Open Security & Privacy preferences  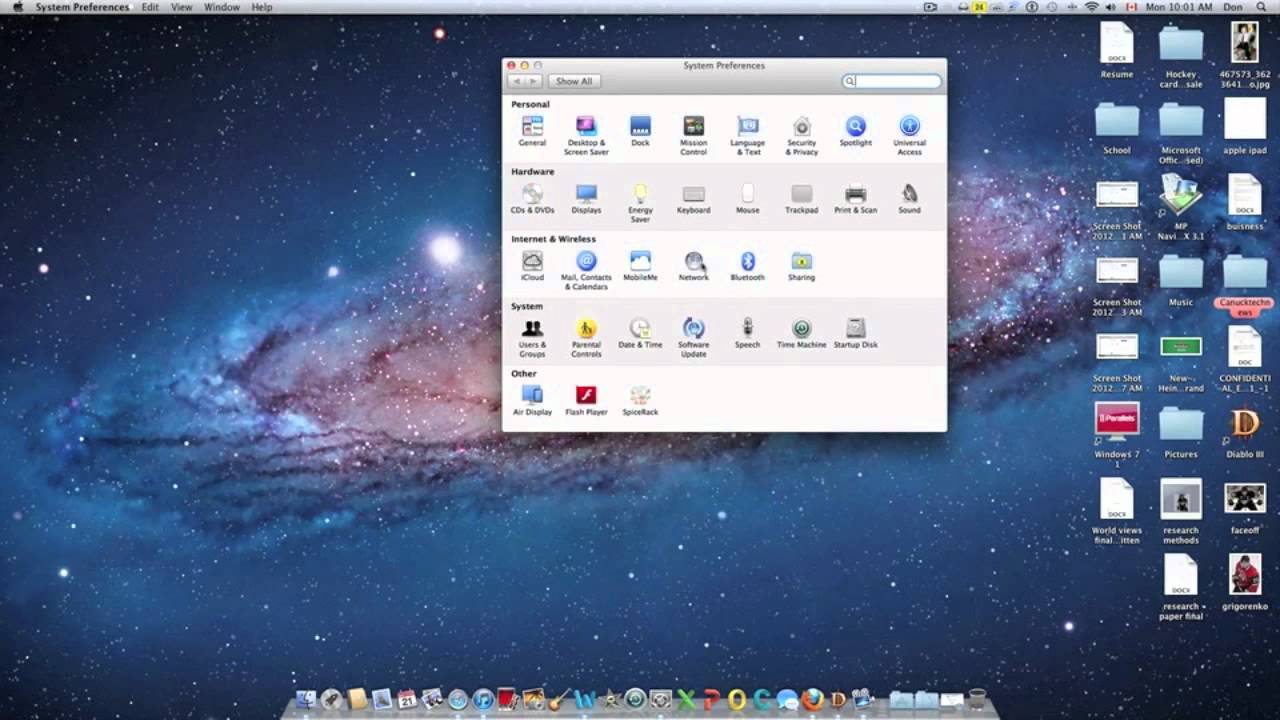click(801, 135)
